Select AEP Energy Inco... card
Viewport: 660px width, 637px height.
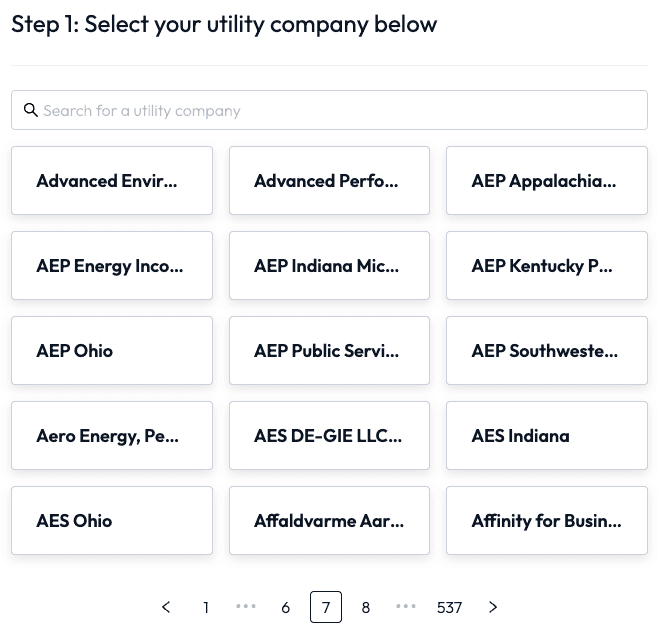click(x=112, y=266)
